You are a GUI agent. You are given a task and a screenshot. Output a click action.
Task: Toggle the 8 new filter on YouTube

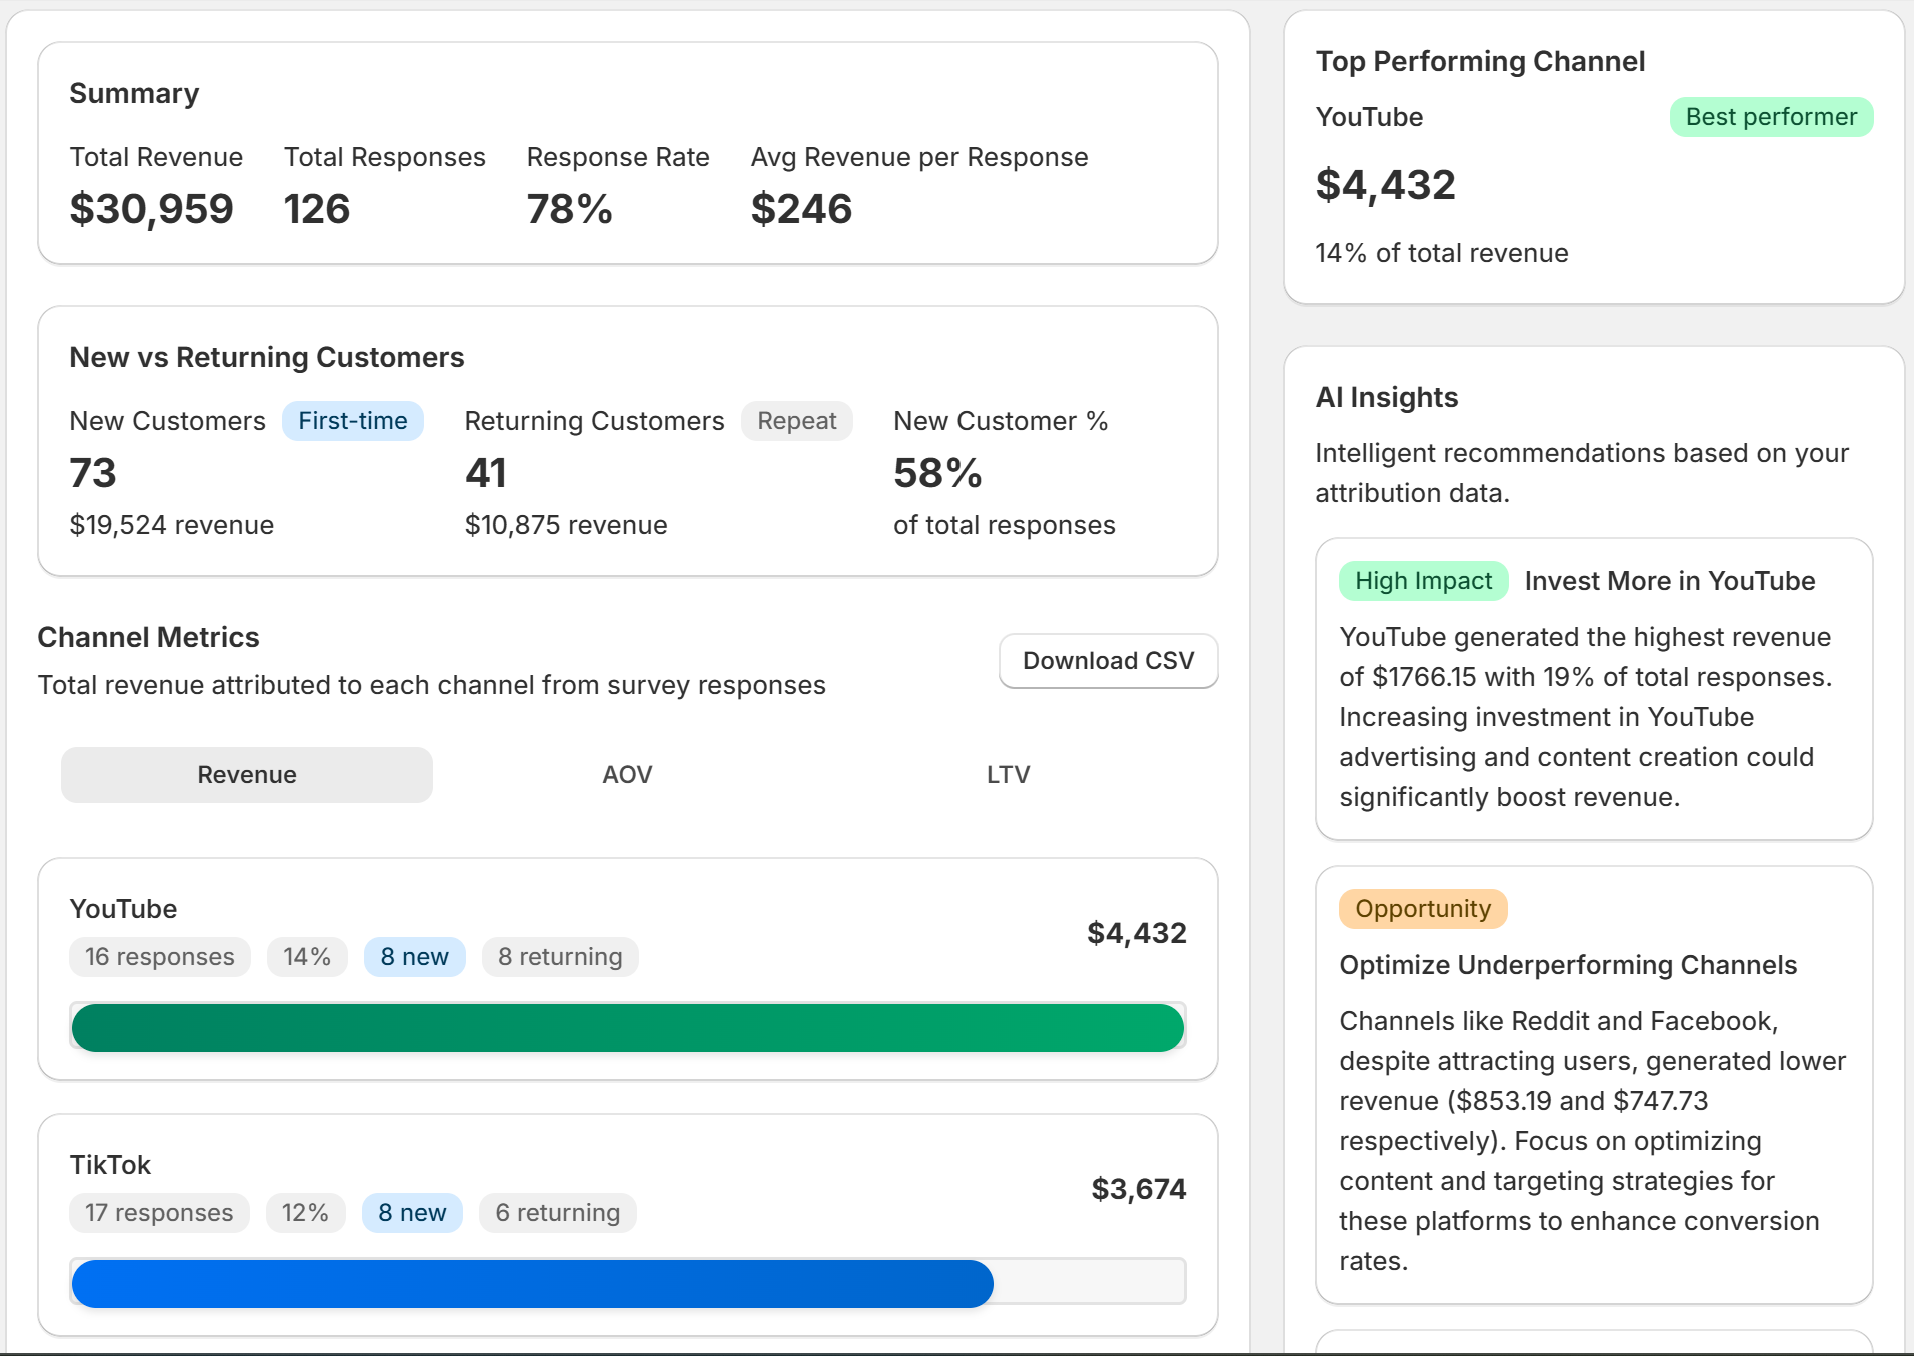click(414, 956)
